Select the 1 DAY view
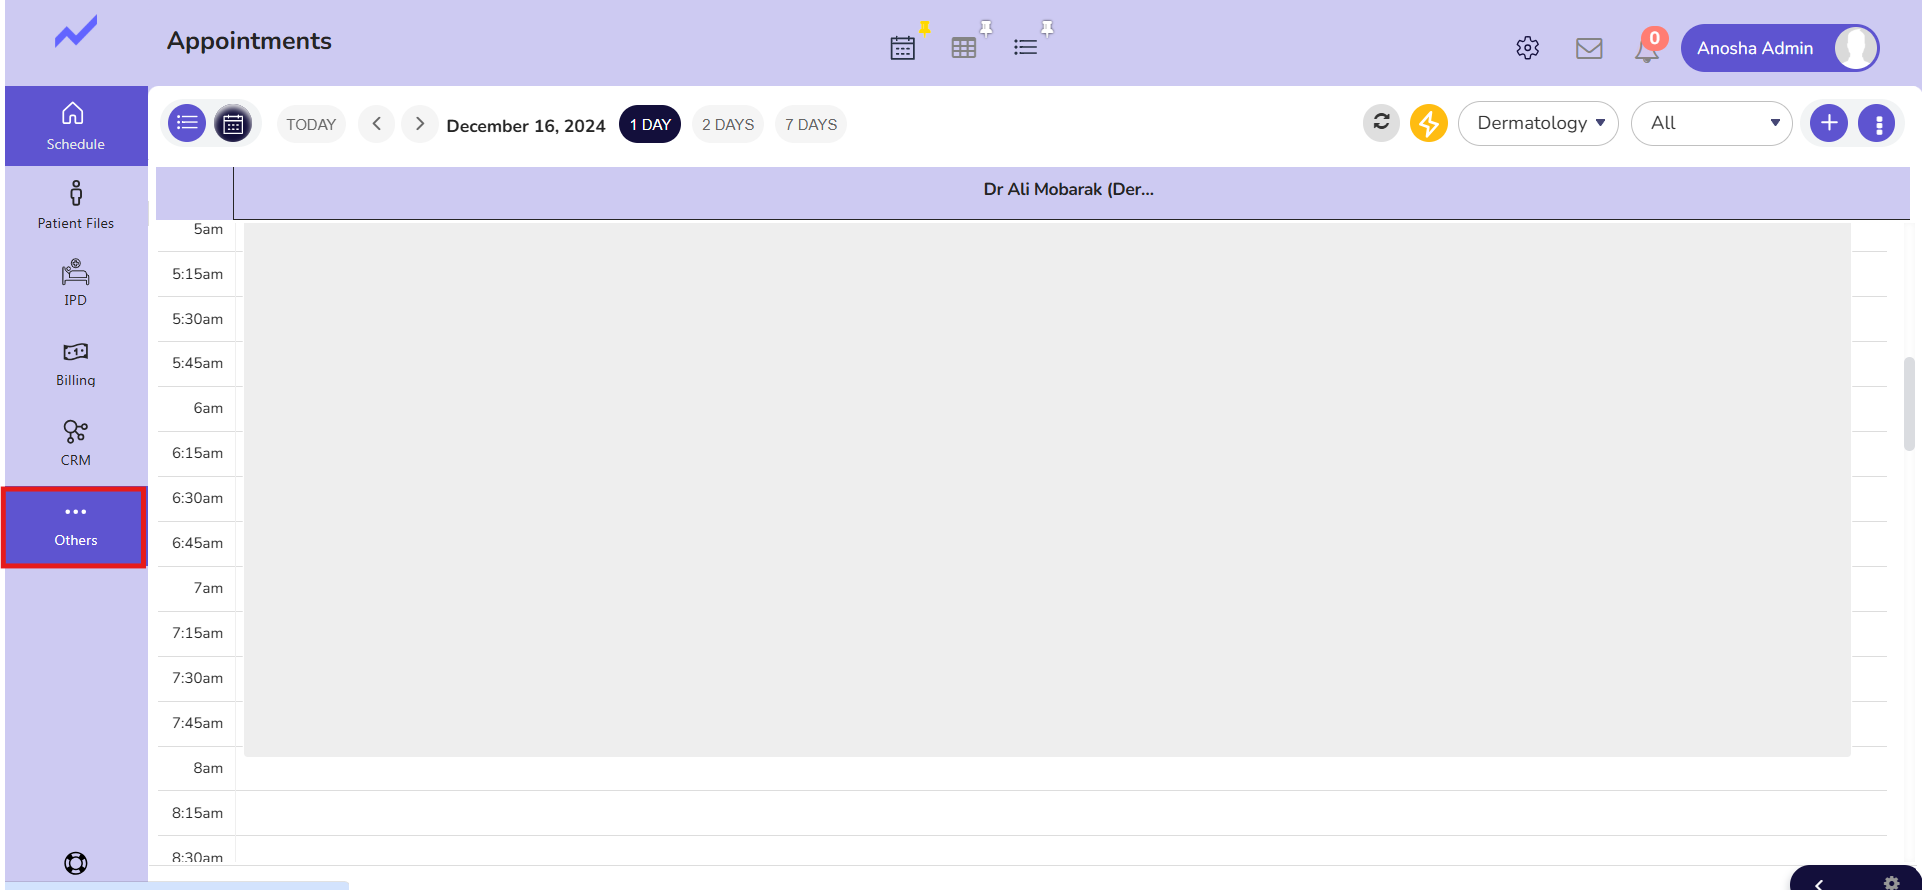1922x890 pixels. click(x=650, y=124)
